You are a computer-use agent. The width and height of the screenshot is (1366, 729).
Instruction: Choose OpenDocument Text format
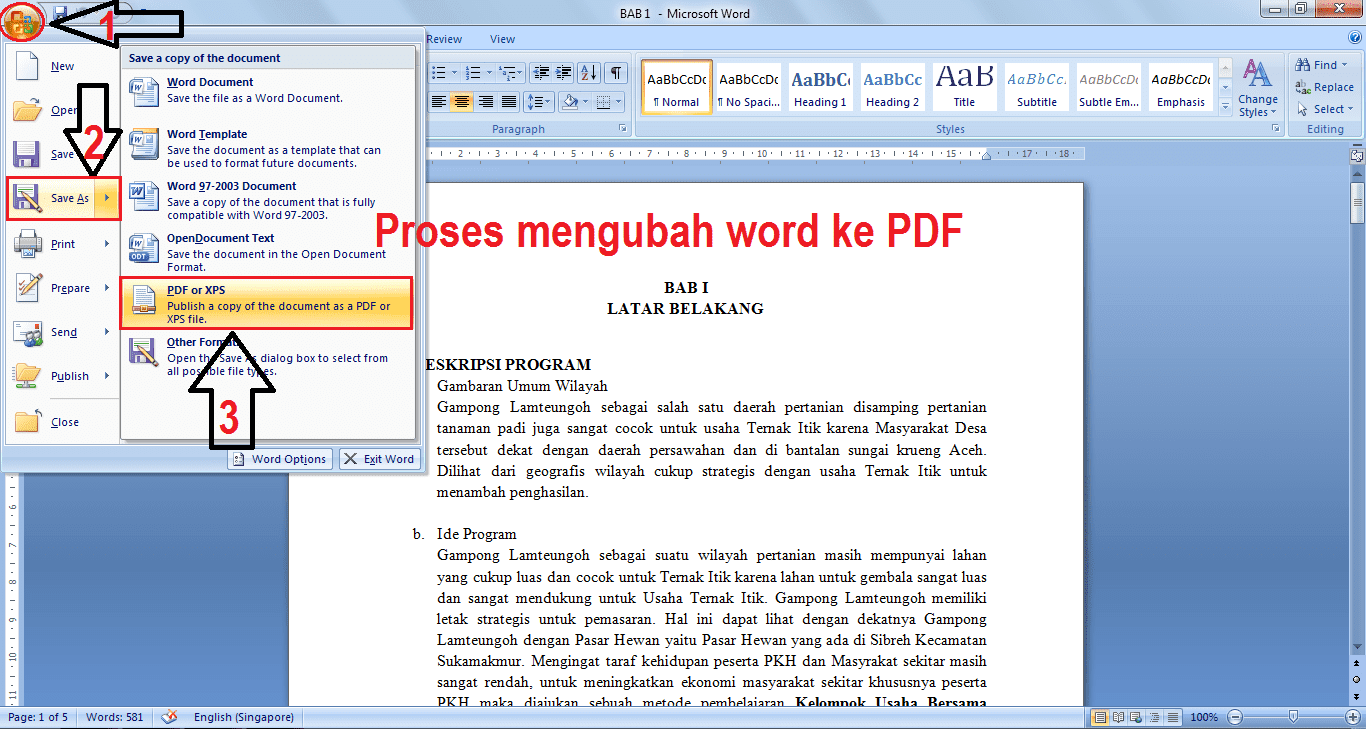tap(266, 252)
